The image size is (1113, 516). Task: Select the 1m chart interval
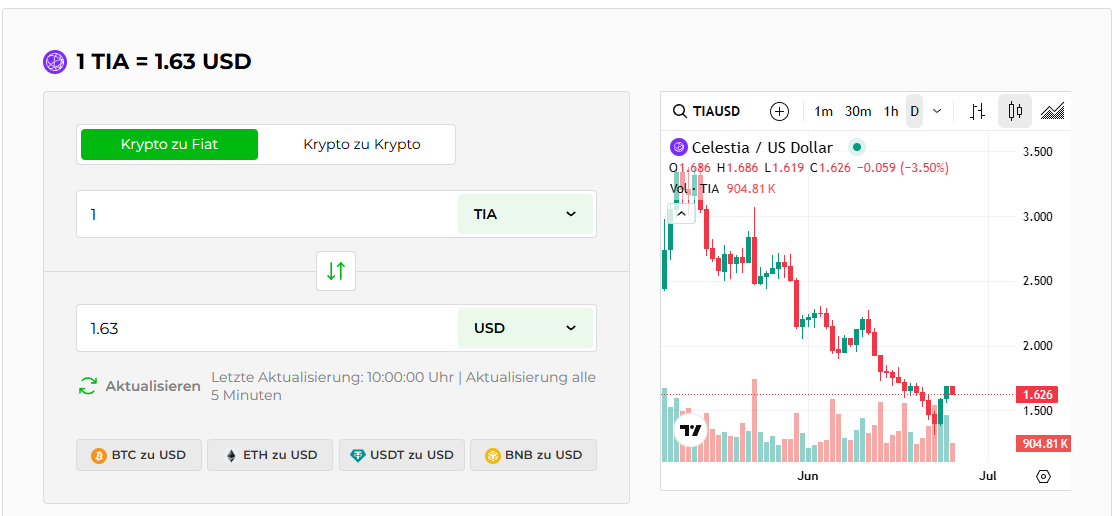(x=823, y=111)
